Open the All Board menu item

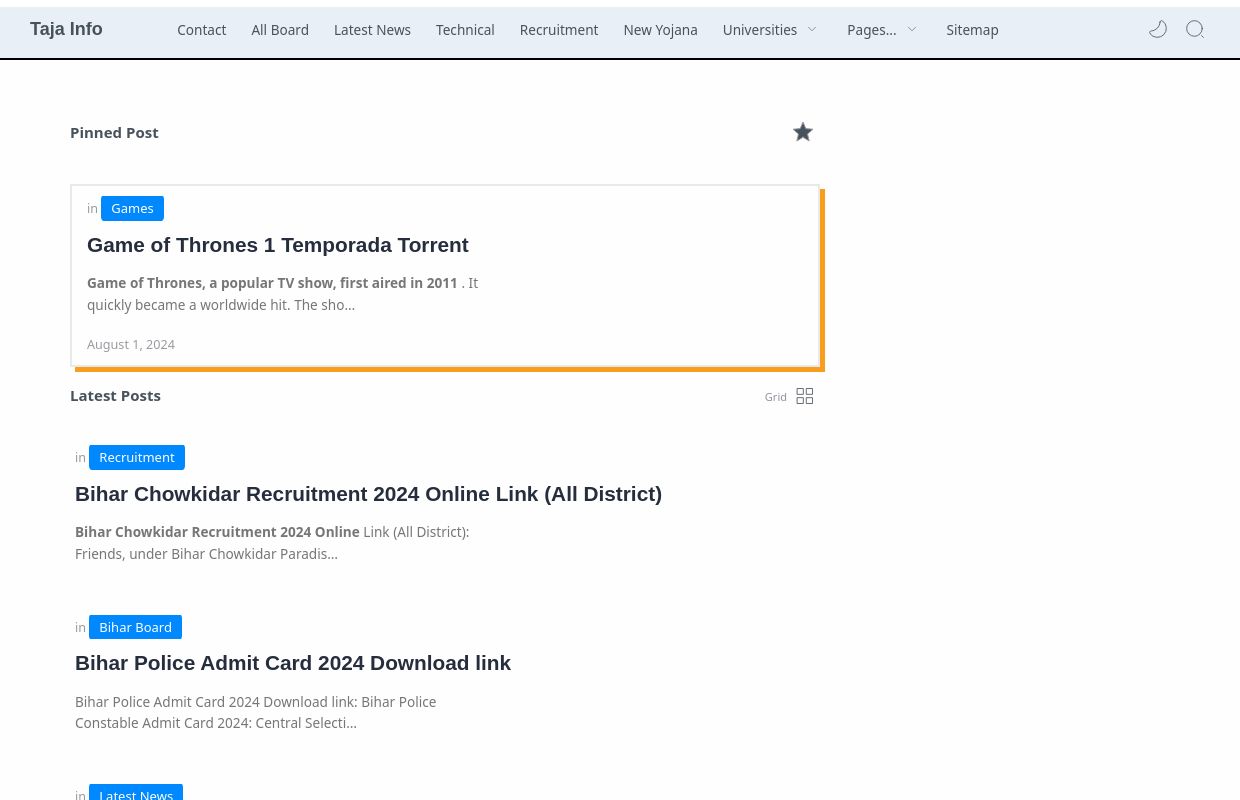(280, 30)
